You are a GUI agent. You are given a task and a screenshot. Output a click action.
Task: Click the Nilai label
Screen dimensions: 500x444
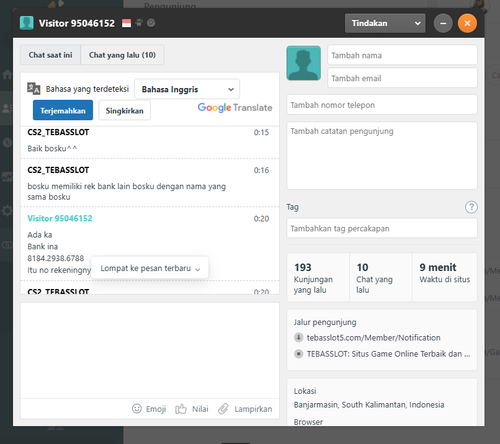click(x=200, y=409)
